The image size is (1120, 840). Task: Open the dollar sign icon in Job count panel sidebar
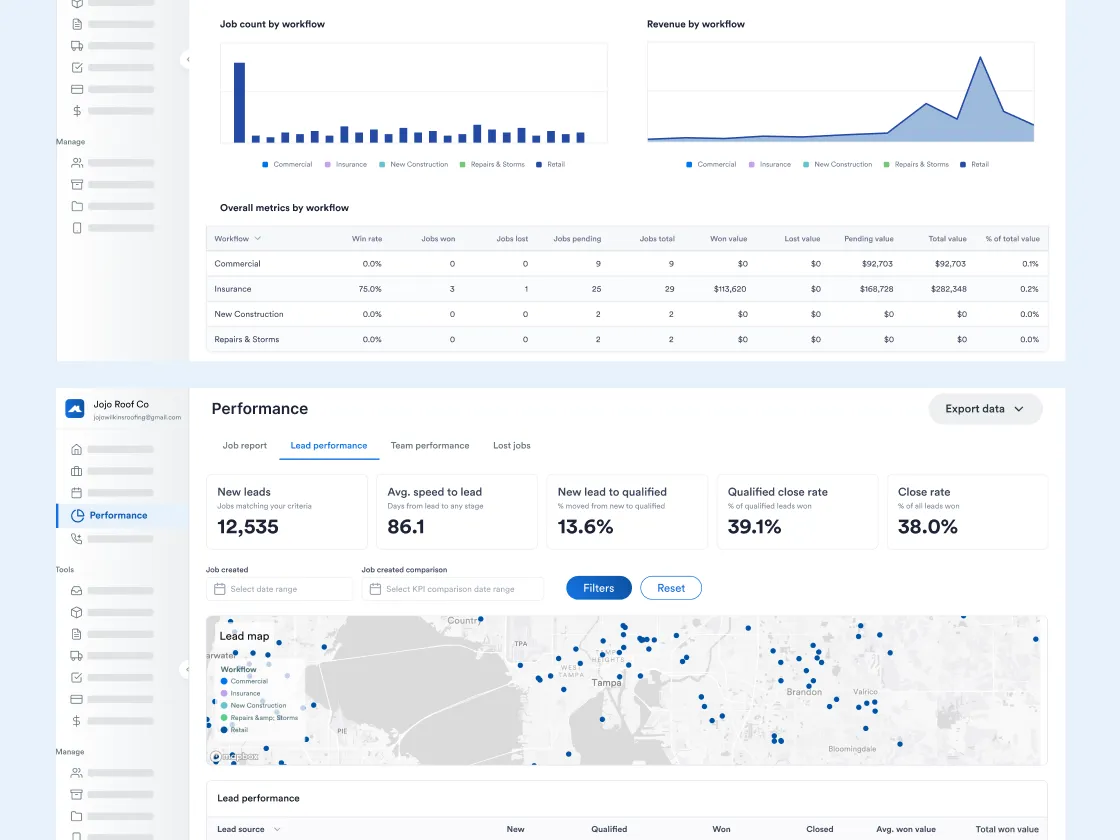pyautogui.click(x=77, y=111)
